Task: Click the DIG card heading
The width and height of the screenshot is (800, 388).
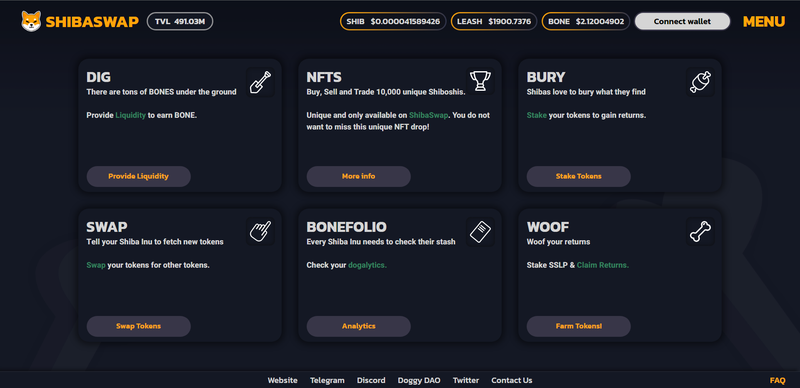Action: (98, 77)
